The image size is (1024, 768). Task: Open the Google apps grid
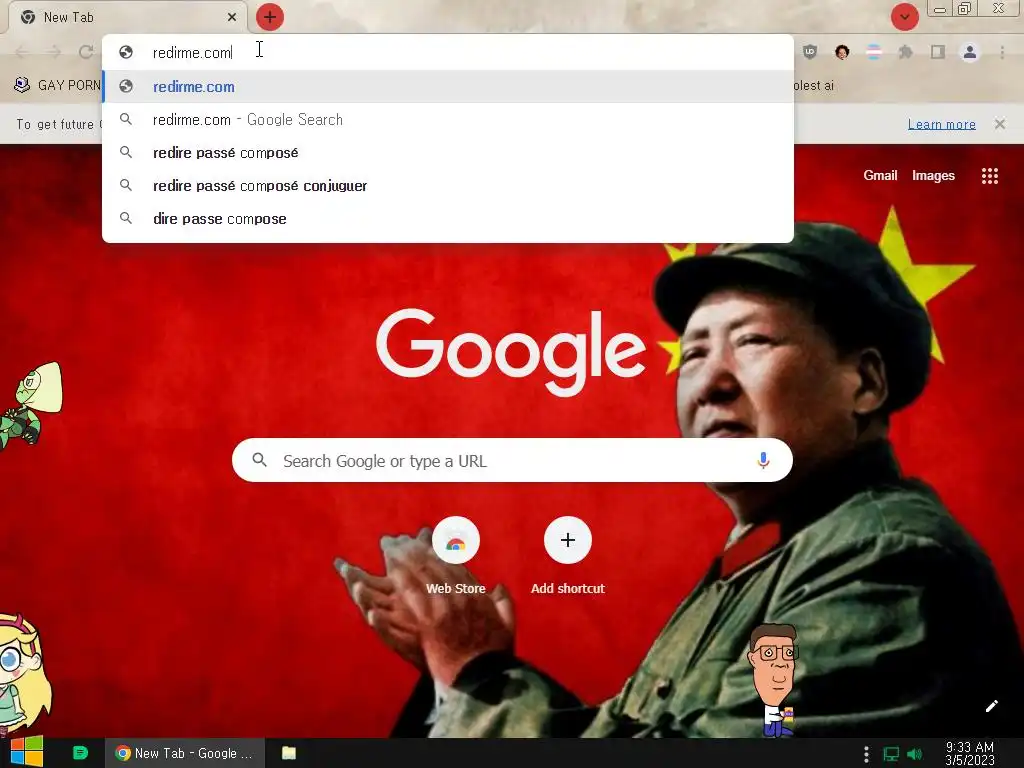coord(989,176)
